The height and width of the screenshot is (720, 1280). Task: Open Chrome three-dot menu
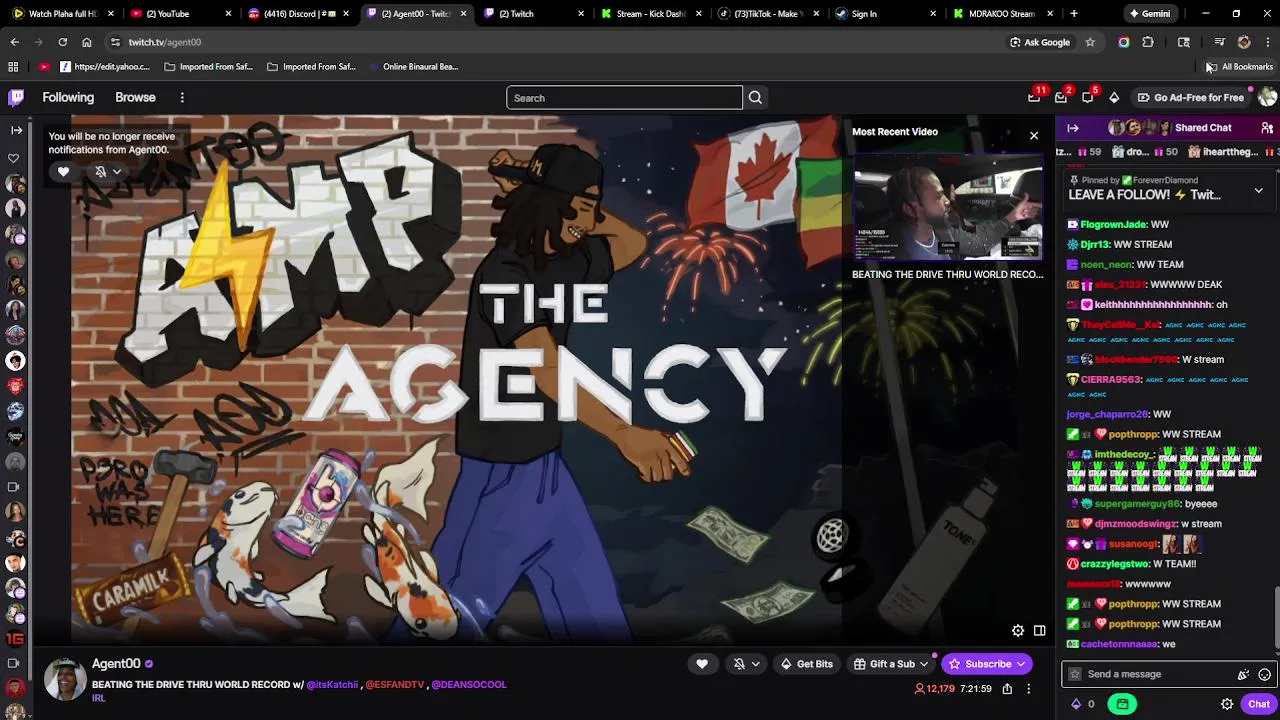[1267, 42]
